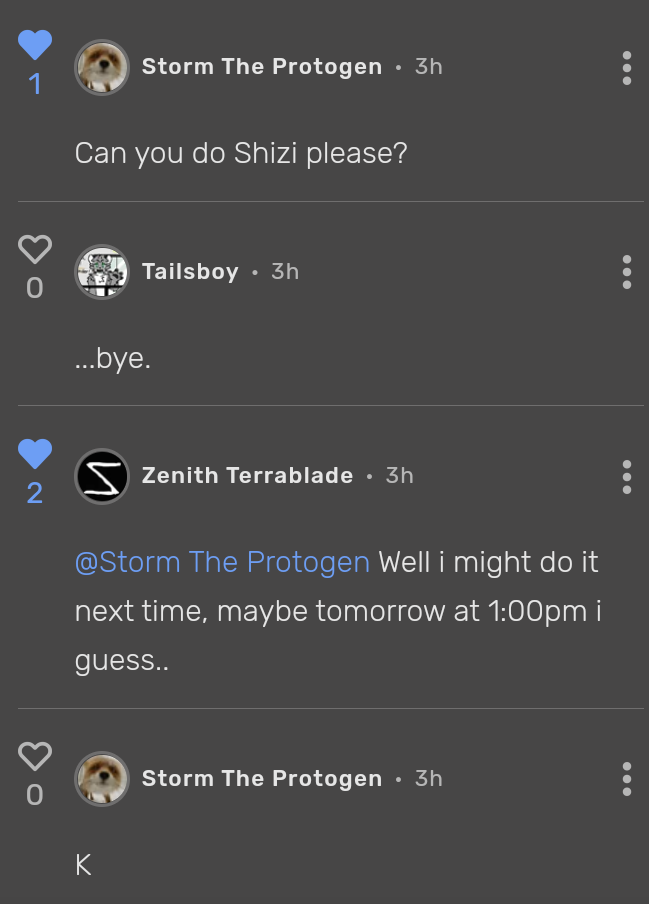The height and width of the screenshot is (904, 649).
Task: View Storm The Protogen's avatar on Shizi comment
Action: coord(102,67)
